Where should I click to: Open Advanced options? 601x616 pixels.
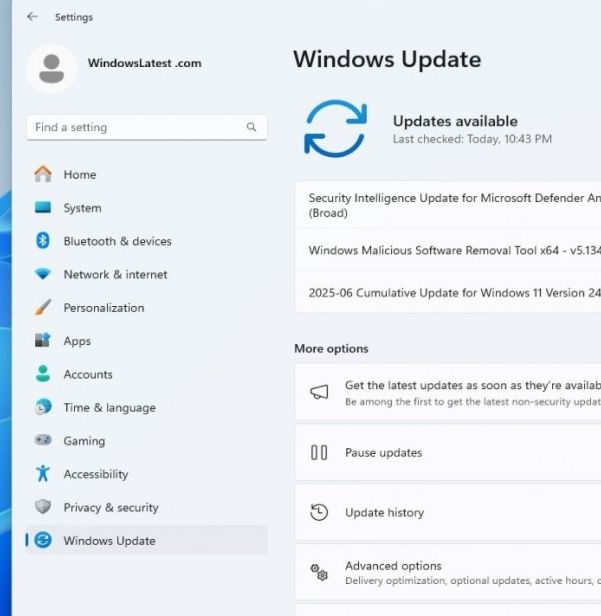448,572
